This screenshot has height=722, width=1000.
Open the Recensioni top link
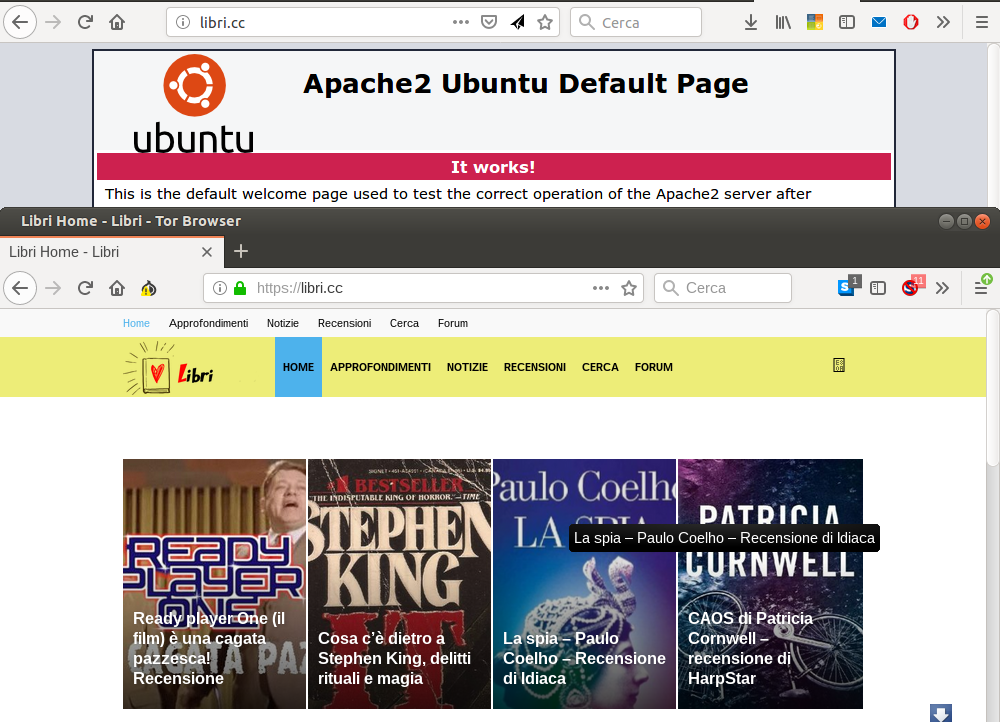(344, 323)
